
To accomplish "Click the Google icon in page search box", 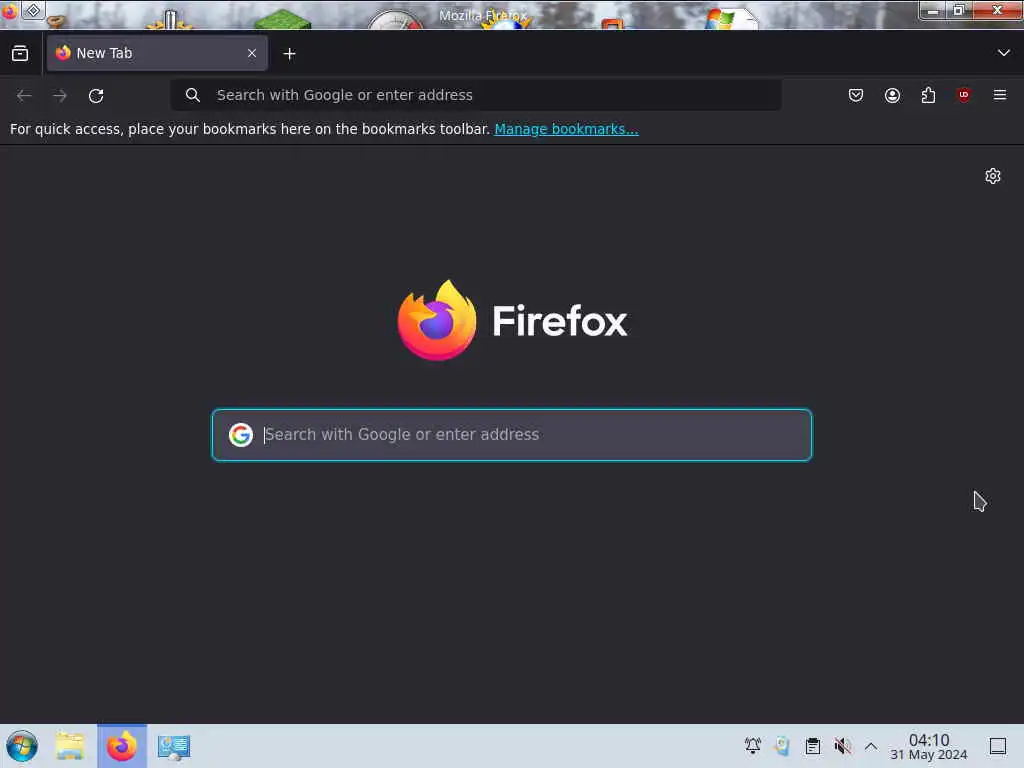I will [x=240, y=434].
